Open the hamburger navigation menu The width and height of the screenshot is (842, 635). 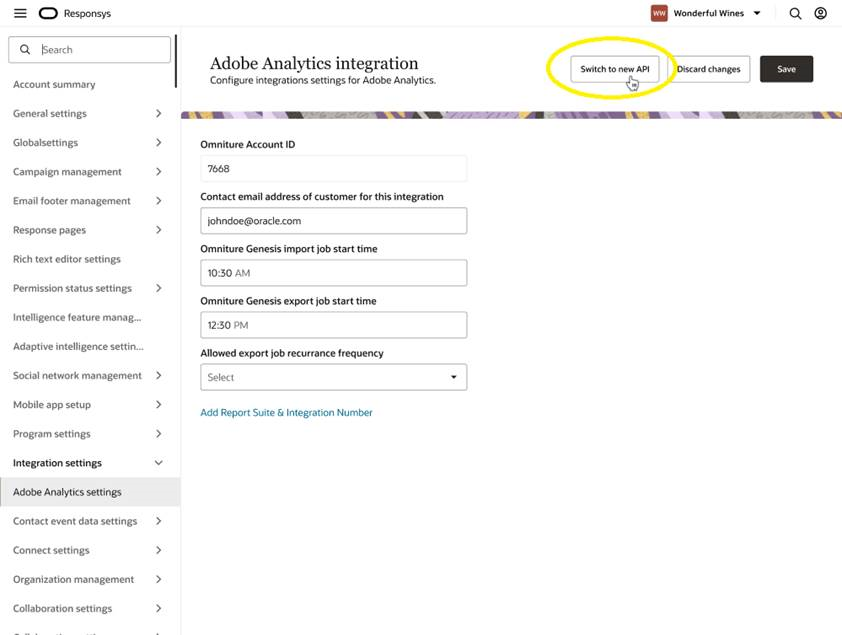pyautogui.click(x=20, y=13)
